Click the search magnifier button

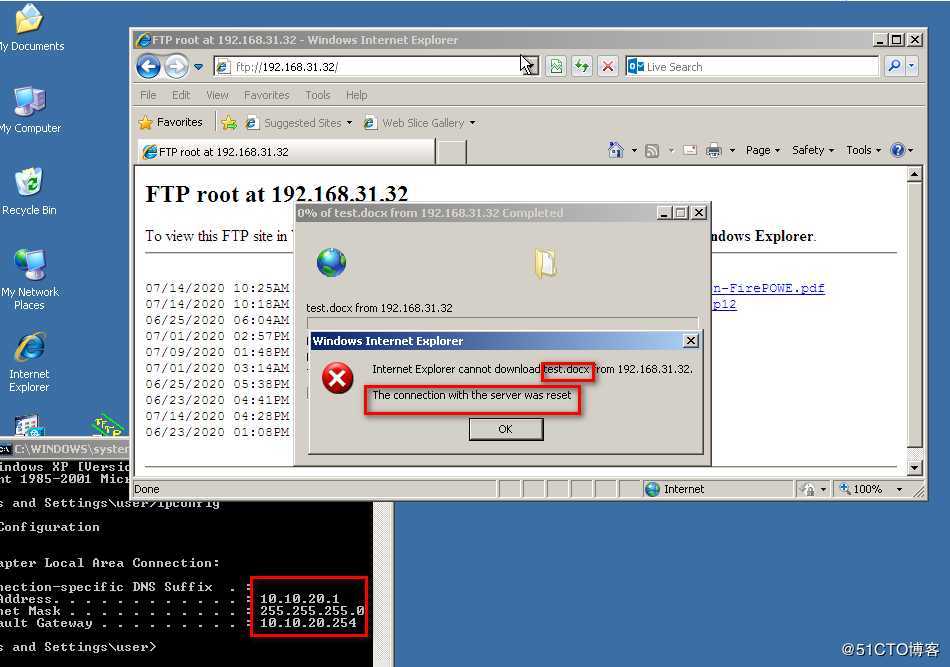(894, 66)
